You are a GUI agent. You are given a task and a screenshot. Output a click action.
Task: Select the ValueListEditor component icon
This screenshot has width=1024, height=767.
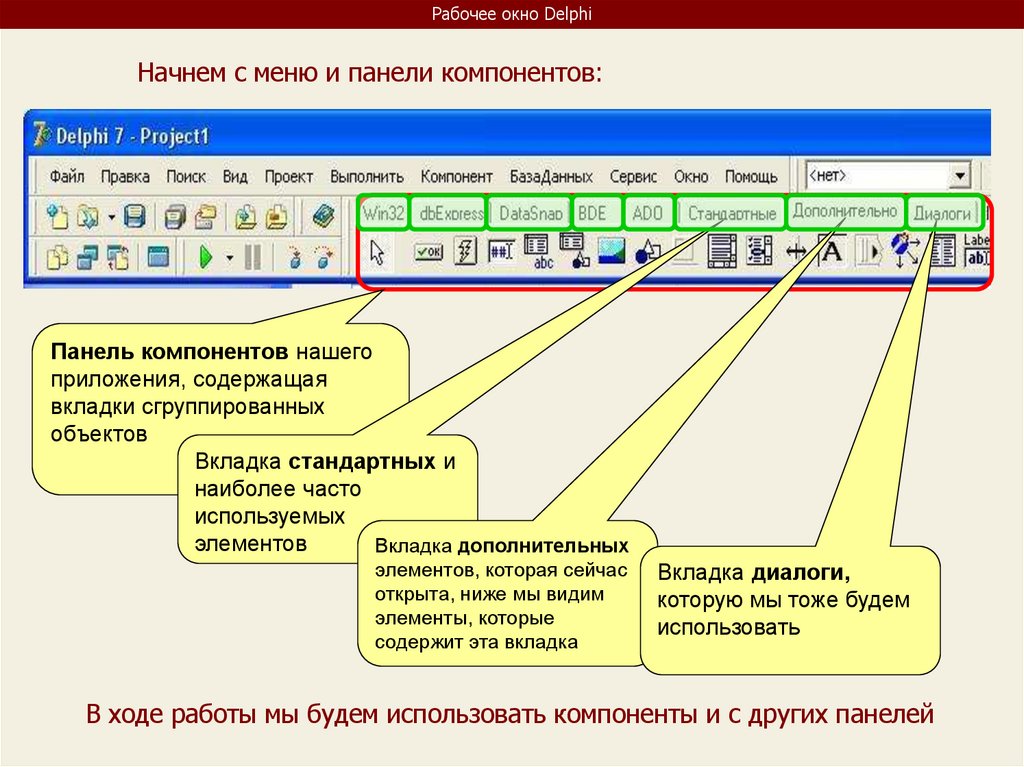(942, 252)
